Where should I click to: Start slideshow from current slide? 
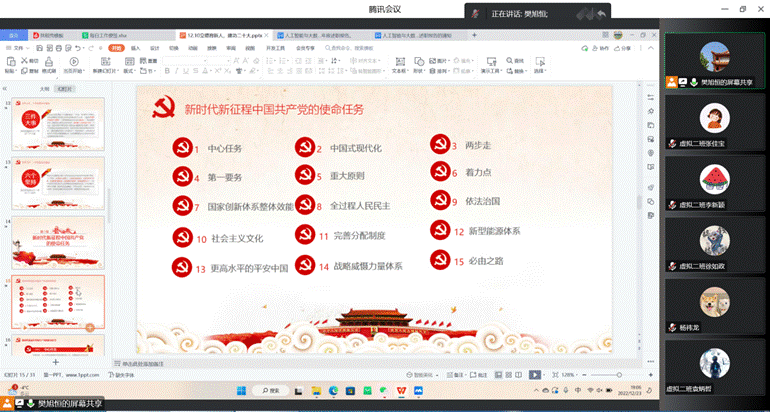[x=73, y=60]
